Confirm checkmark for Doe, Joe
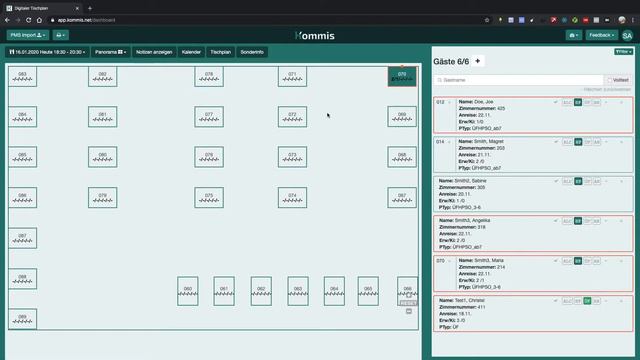The height and width of the screenshot is (360, 640). (556, 102)
